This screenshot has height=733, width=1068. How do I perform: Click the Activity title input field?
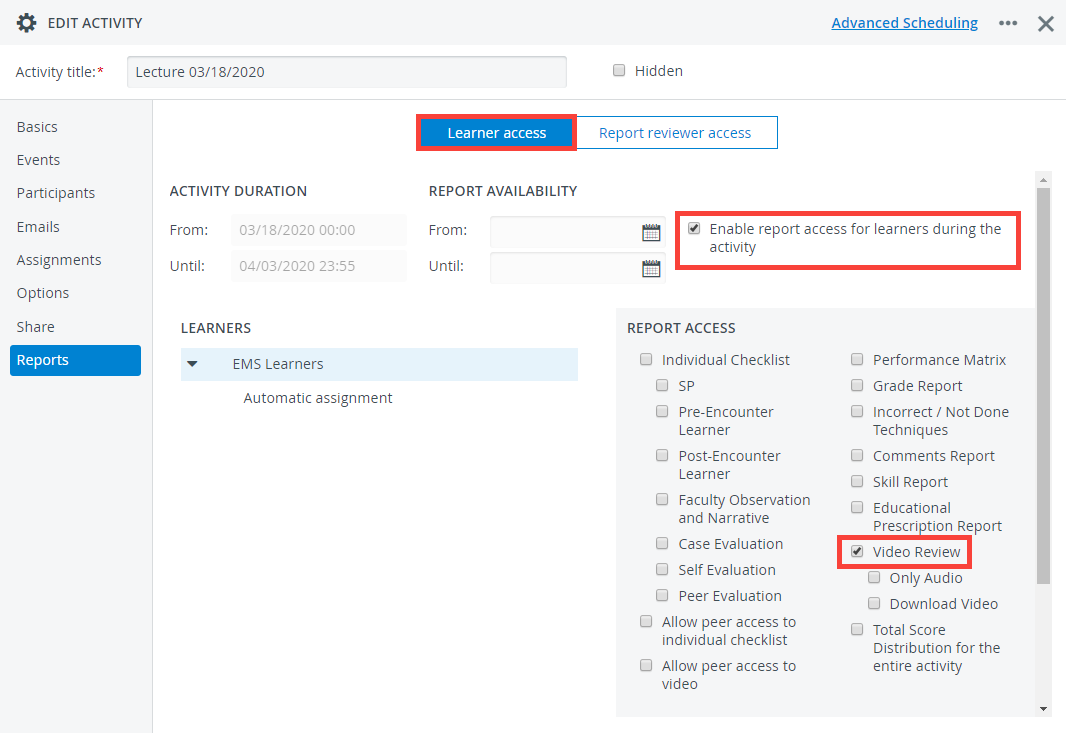tap(347, 72)
